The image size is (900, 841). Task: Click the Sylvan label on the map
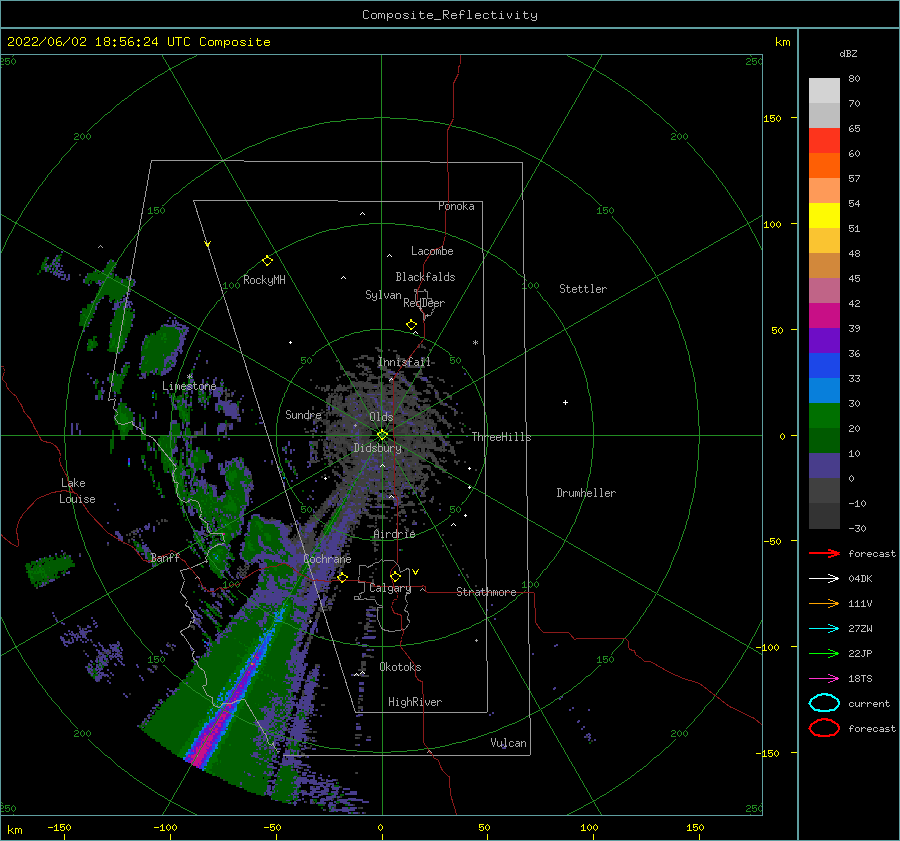point(383,295)
